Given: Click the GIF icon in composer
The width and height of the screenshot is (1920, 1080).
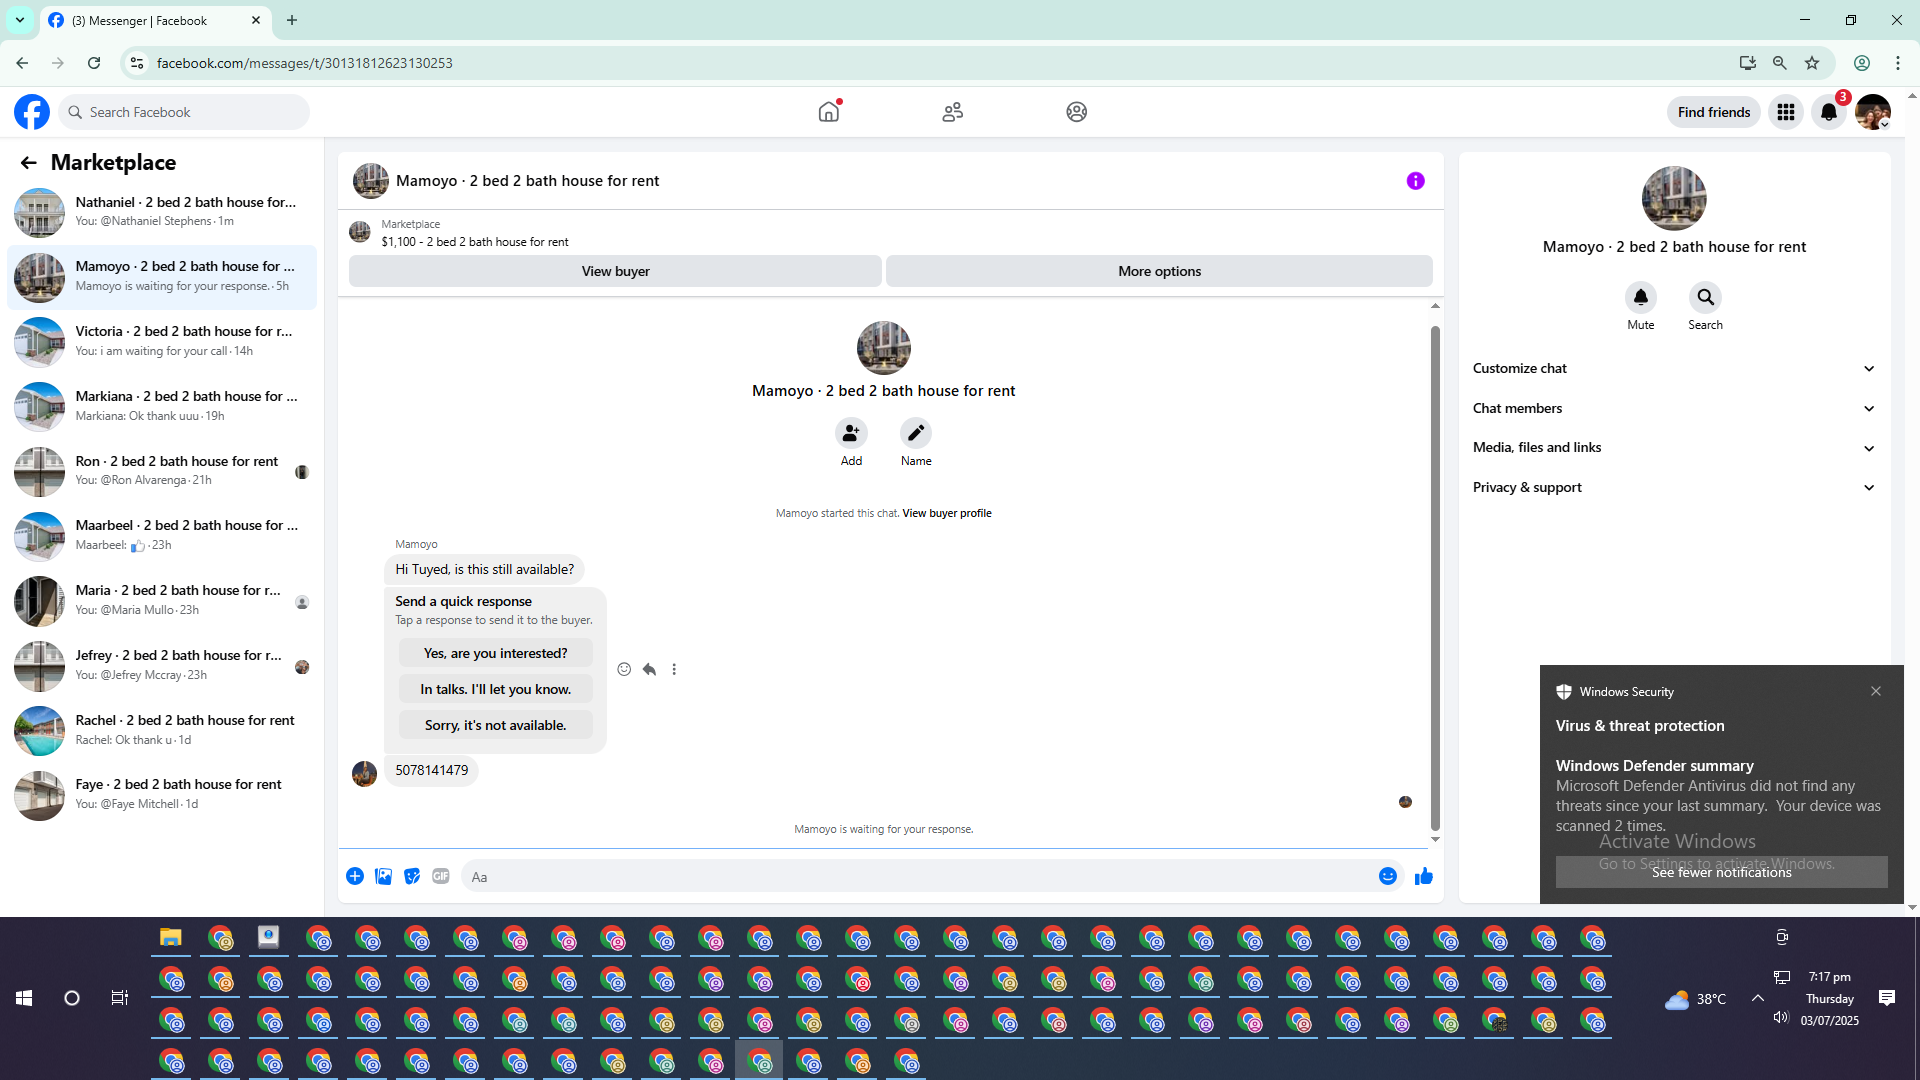Looking at the screenshot, I should coord(441,877).
